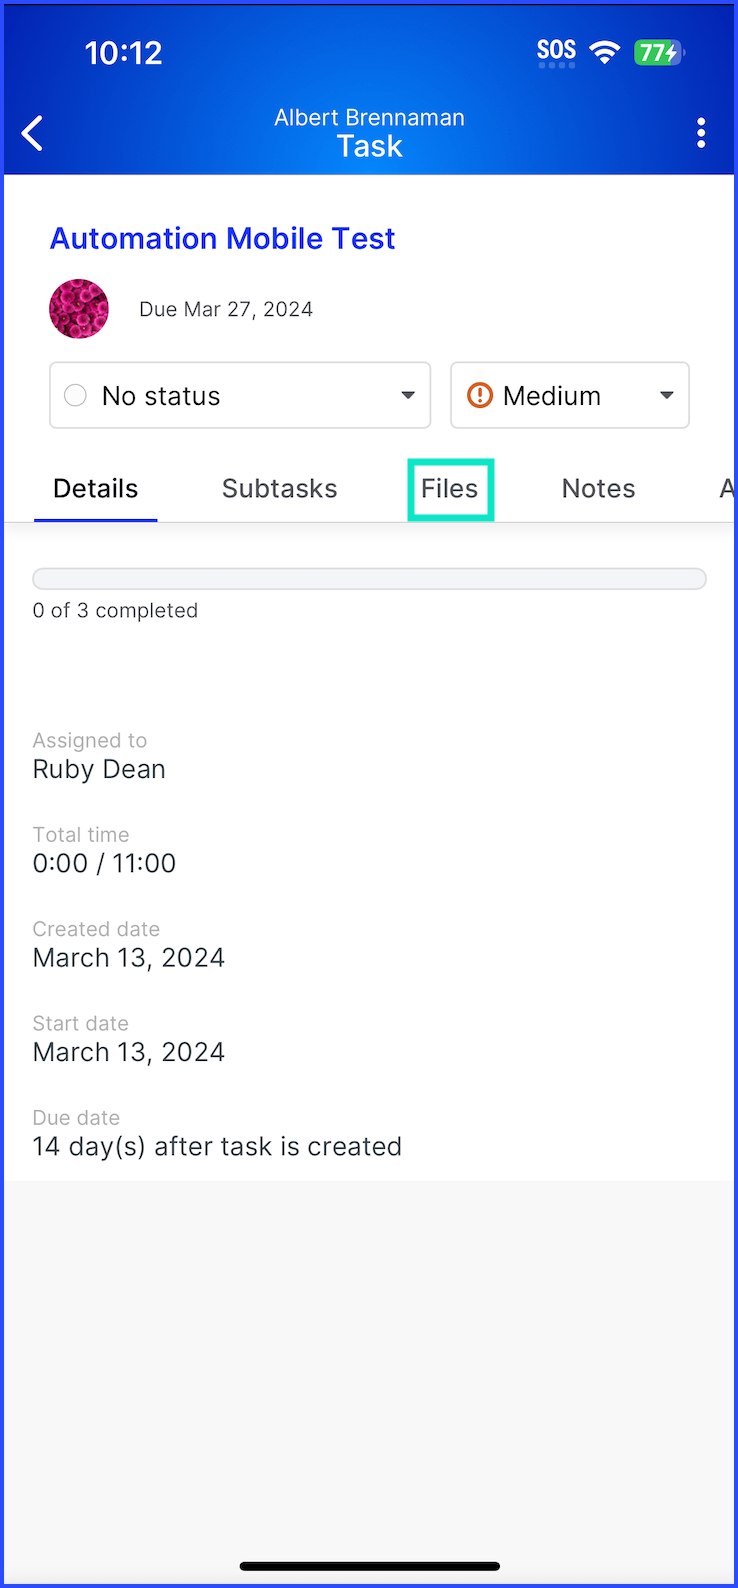Viewport: 738px width, 1588px height.
Task: Tap the Total time 0:00 / 11:00 value
Action: pyautogui.click(x=104, y=863)
